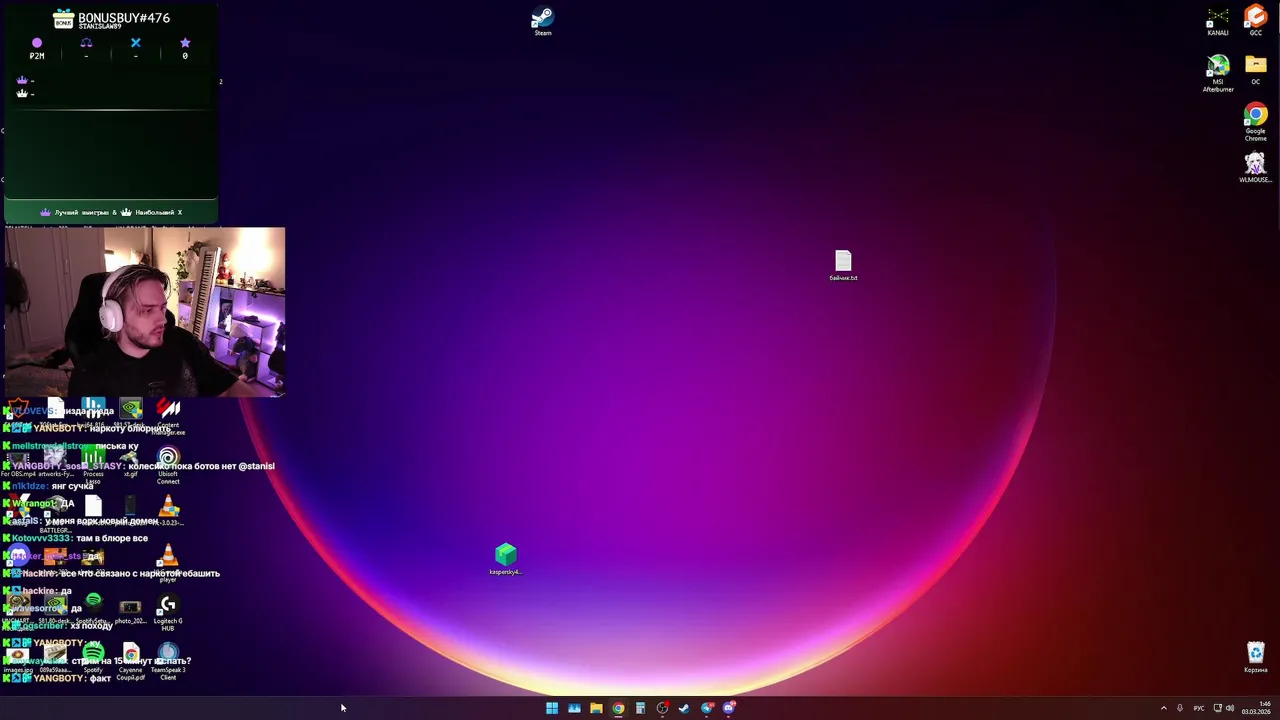The width and height of the screenshot is (1280, 720).
Task: Change the РУС input language
Action: (x=1199, y=708)
